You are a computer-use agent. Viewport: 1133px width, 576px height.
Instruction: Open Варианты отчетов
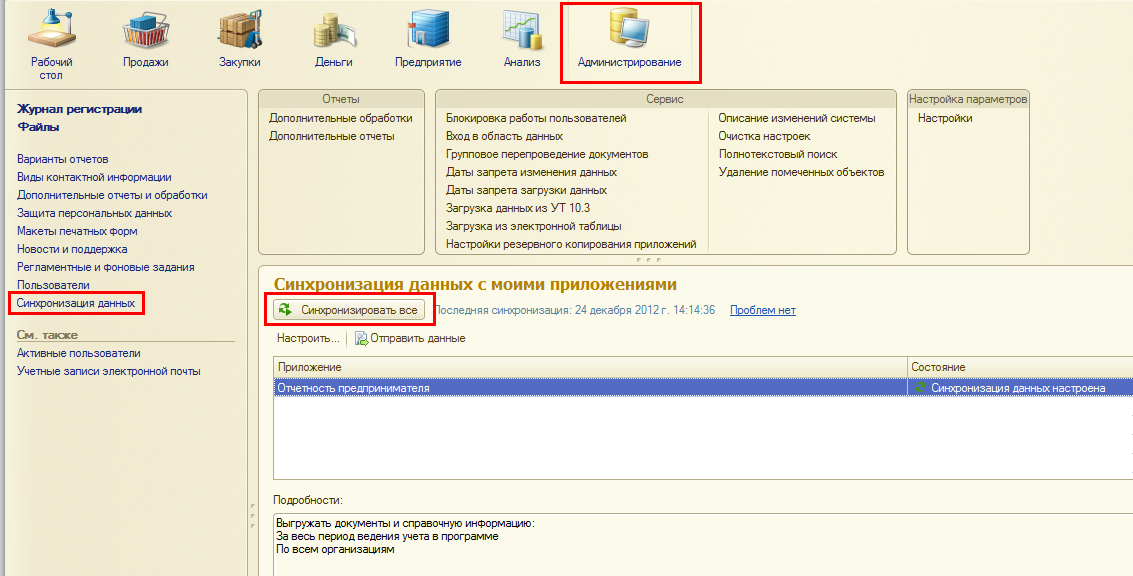(63, 159)
